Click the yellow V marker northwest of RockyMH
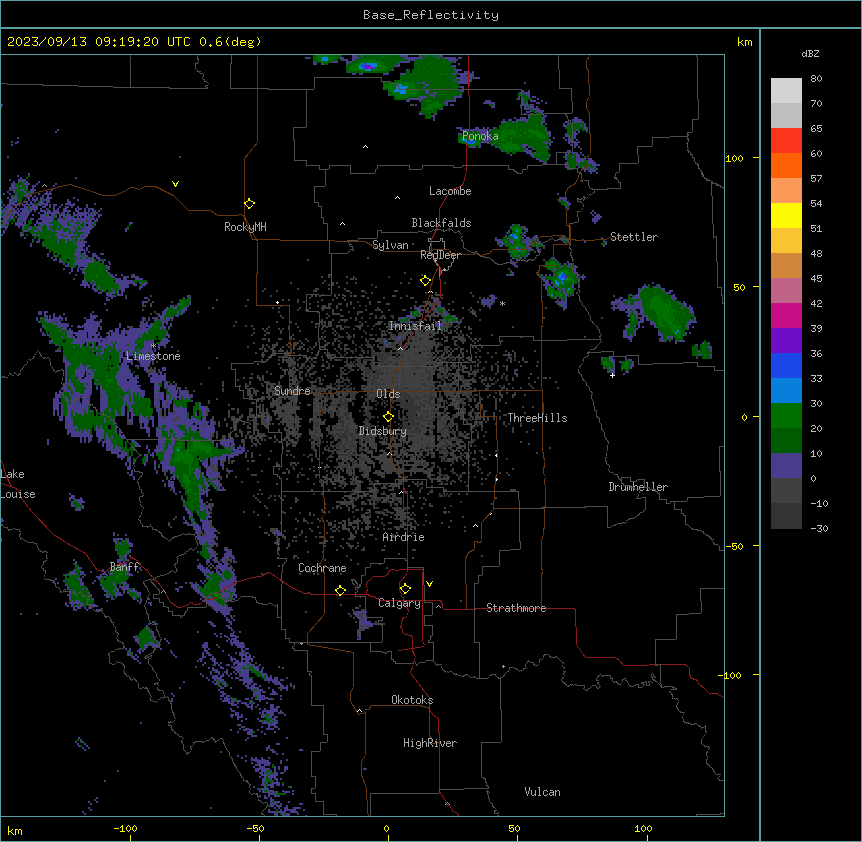The image size is (862, 842). (175, 184)
